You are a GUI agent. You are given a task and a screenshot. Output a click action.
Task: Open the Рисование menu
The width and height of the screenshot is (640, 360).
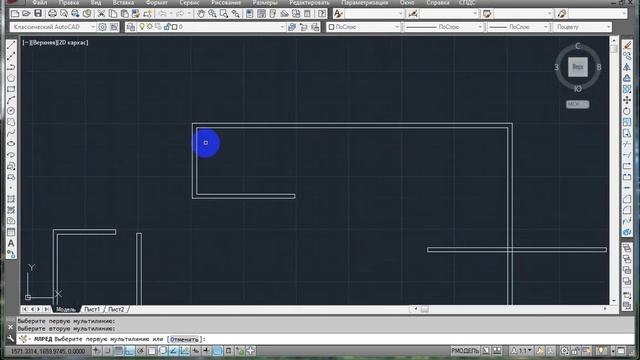pyautogui.click(x=226, y=2)
